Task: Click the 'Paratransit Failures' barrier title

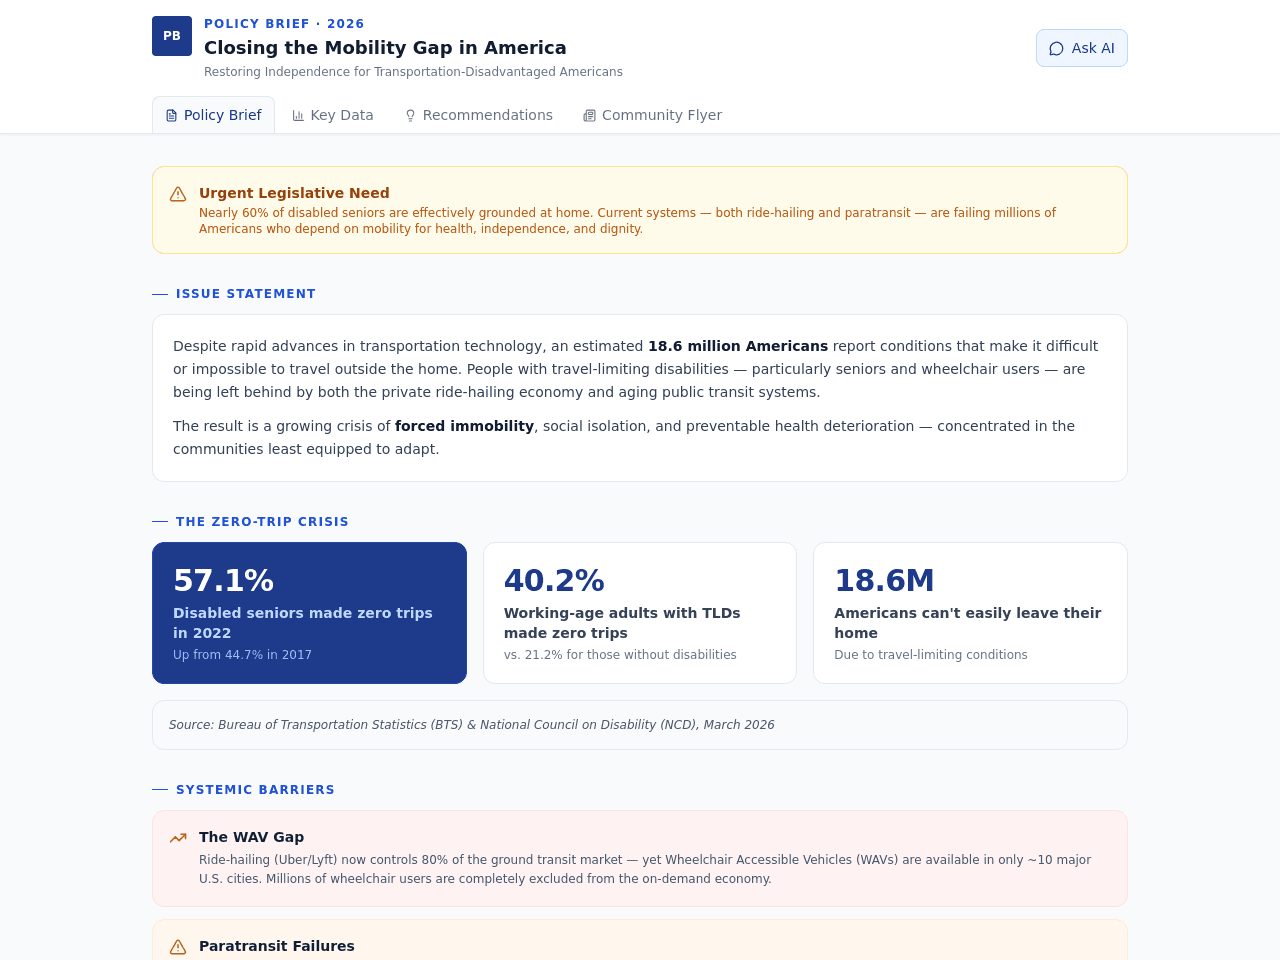Action: tap(277, 946)
